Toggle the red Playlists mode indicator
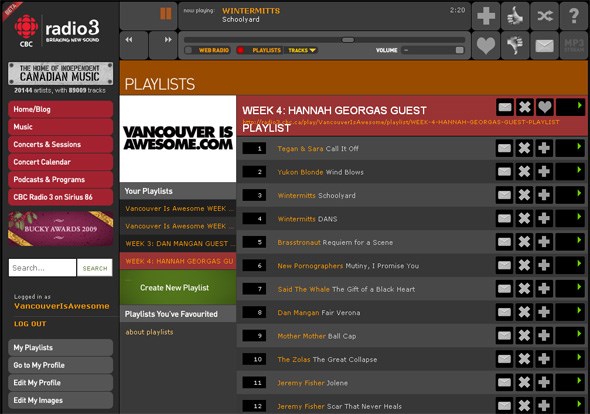Image resolution: width=590 pixels, height=414 pixels. click(x=240, y=50)
